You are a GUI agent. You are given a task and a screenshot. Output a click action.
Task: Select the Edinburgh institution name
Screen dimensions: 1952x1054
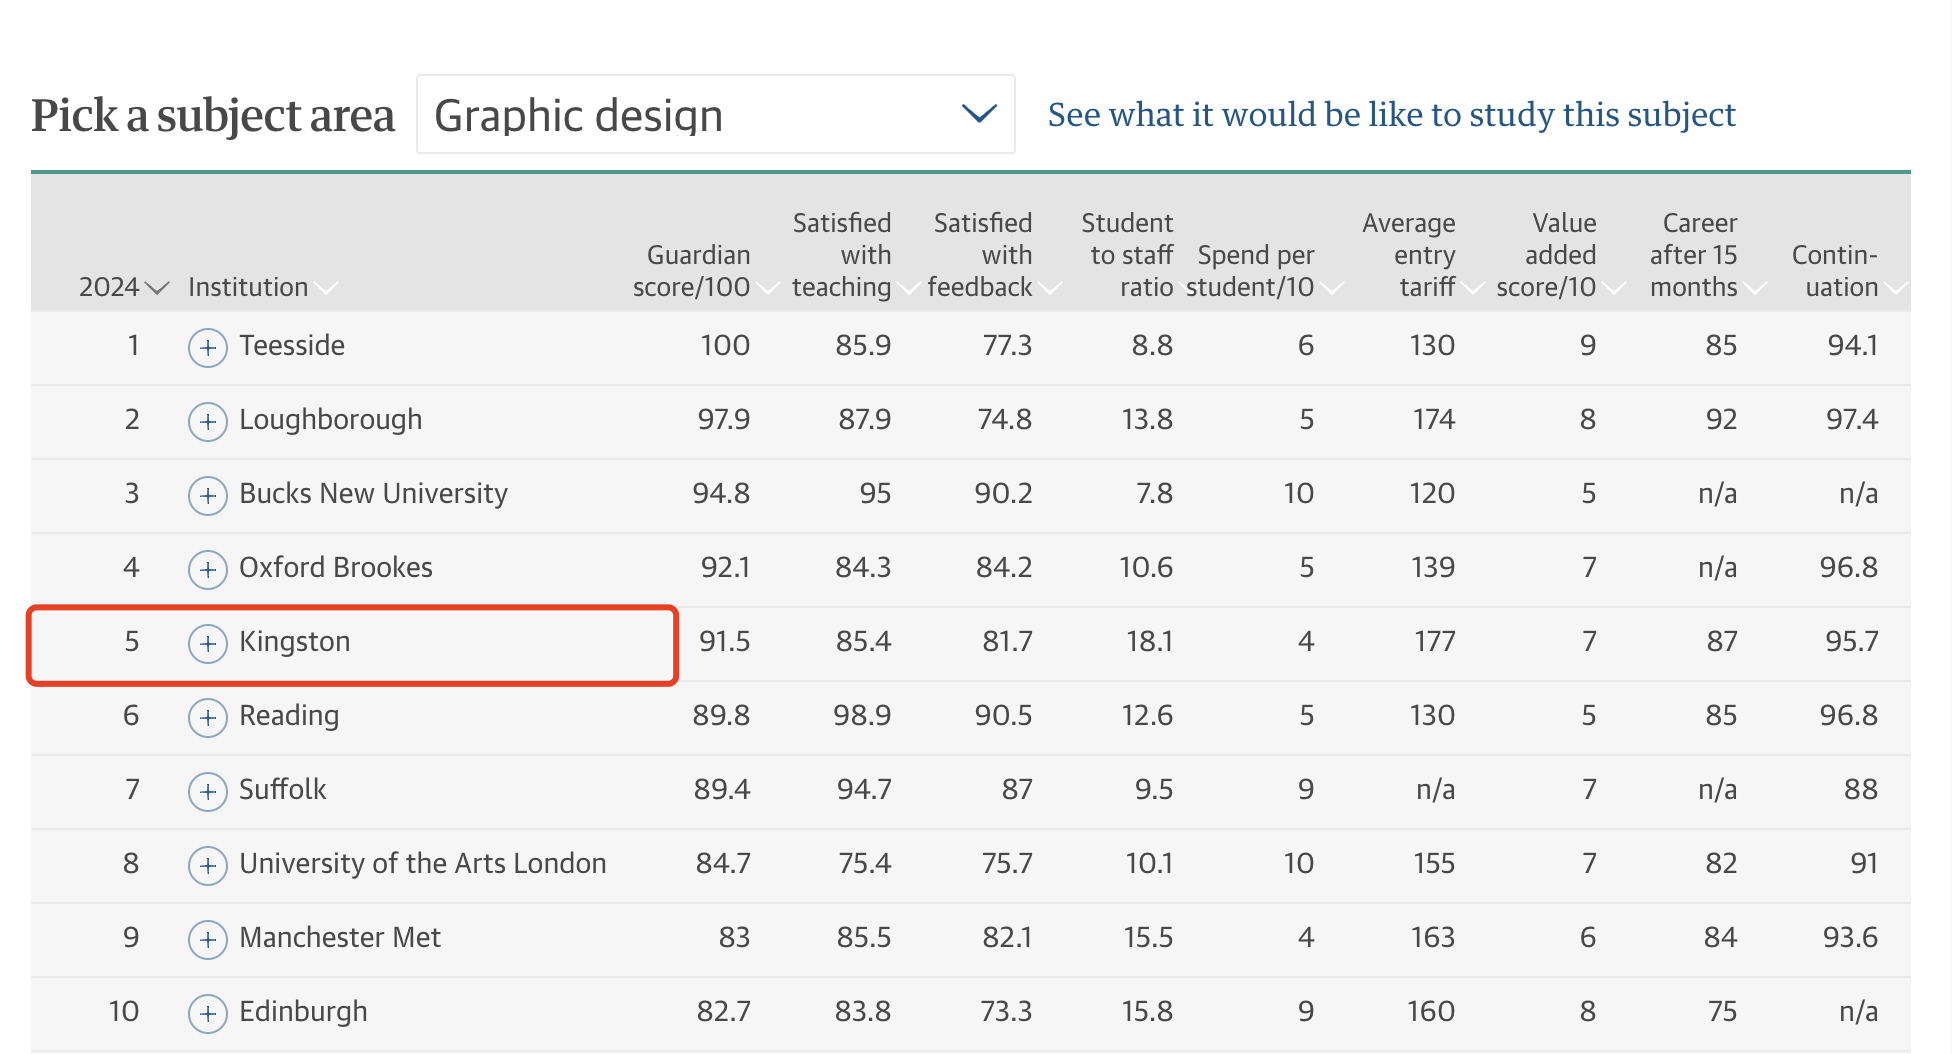point(303,1012)
